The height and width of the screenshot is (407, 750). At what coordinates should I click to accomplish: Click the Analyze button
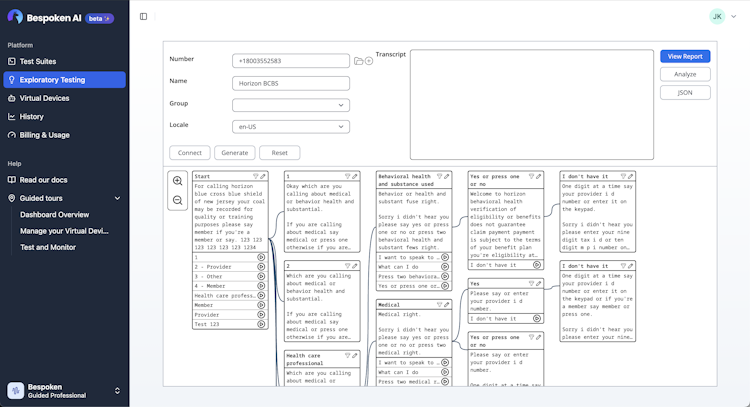click(x=685, y=74)
